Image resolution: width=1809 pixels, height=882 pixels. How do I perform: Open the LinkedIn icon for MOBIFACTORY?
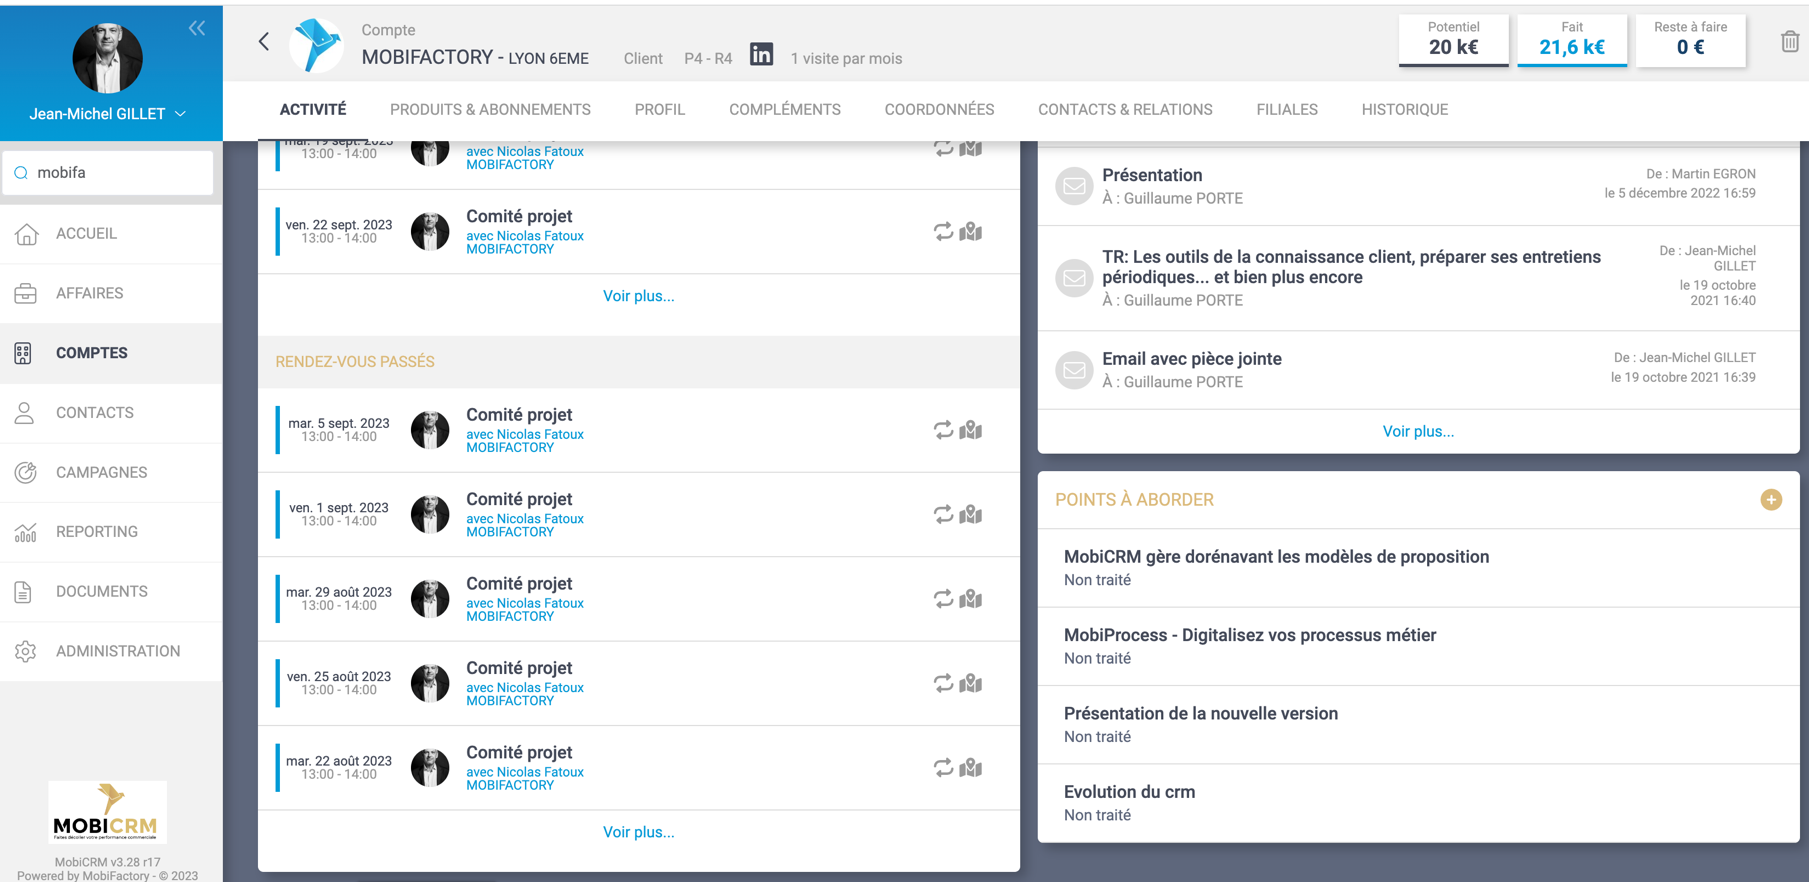point(761,55)
